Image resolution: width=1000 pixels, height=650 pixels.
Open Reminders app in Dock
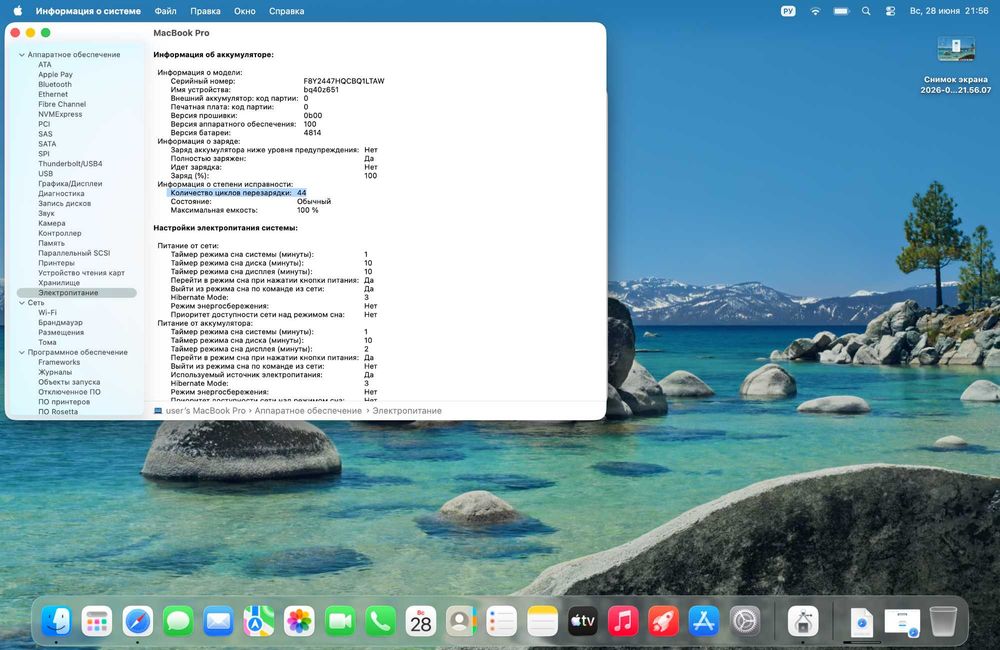501,621
